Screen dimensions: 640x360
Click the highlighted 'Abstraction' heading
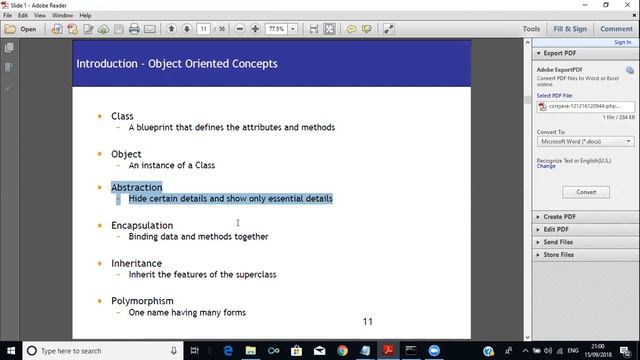(x=136, y=187)
